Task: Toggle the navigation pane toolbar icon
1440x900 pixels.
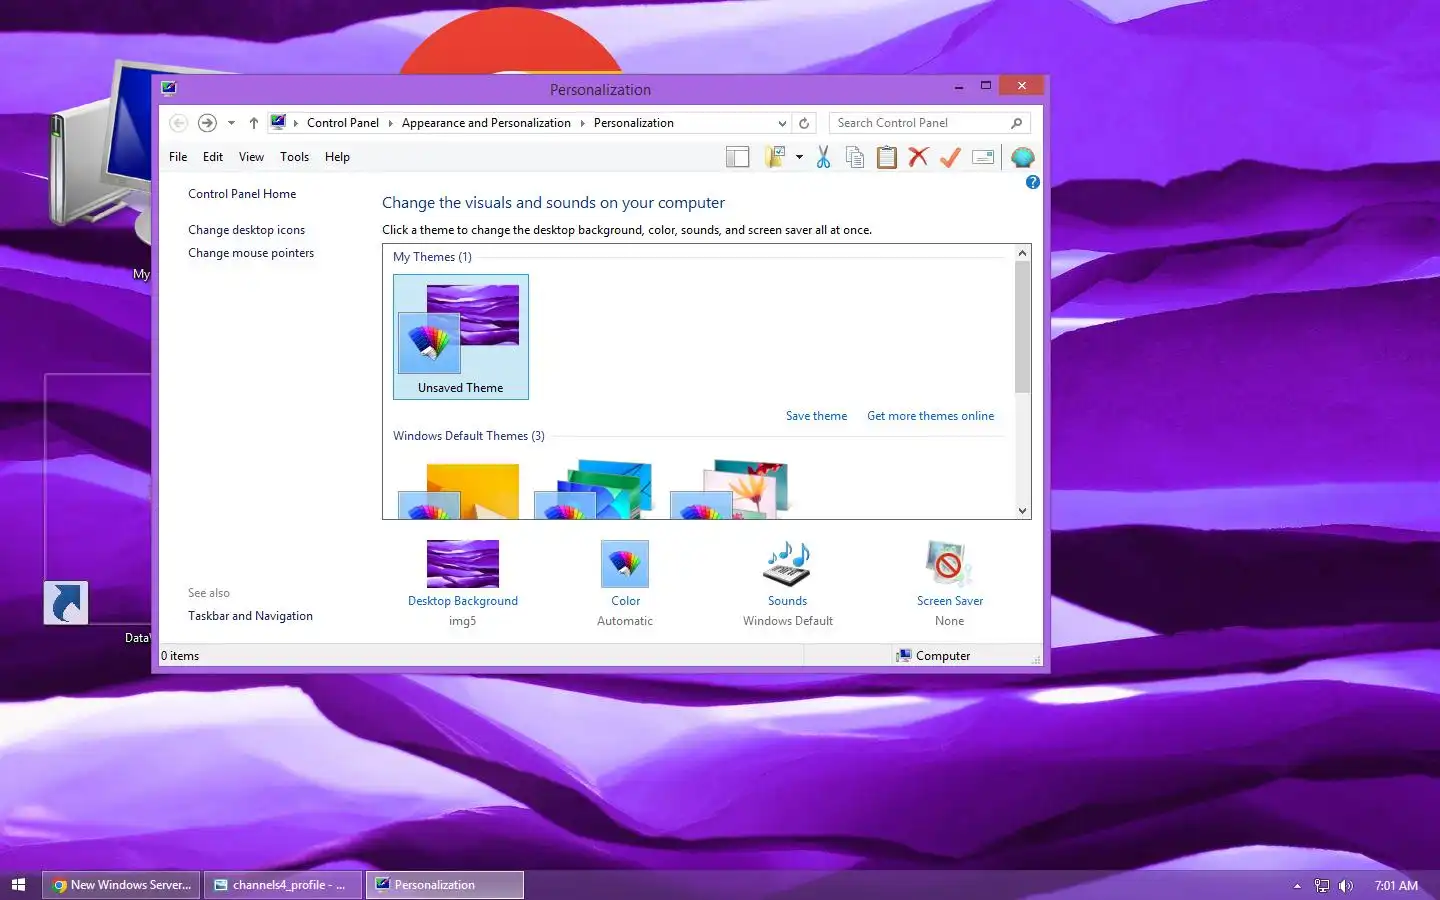Action: [x=738, y=157]
